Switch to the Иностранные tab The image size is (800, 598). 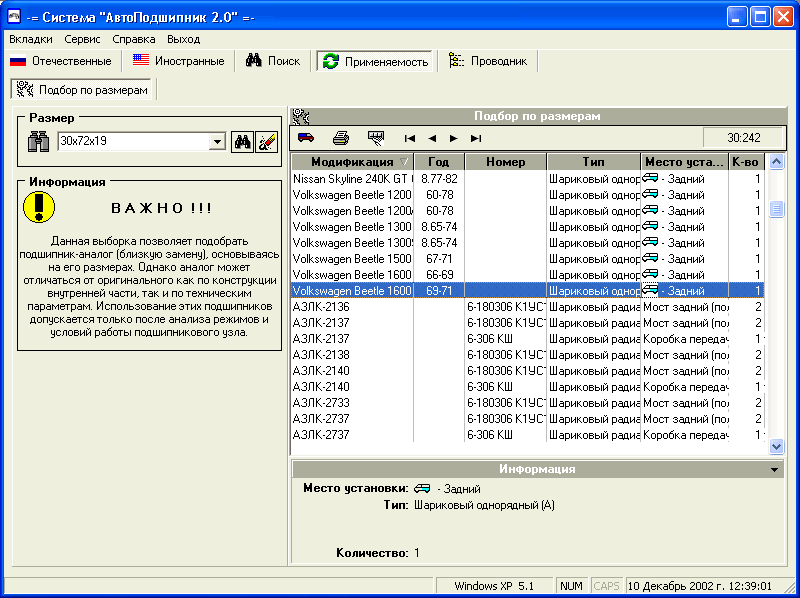[x=178, y=61]
